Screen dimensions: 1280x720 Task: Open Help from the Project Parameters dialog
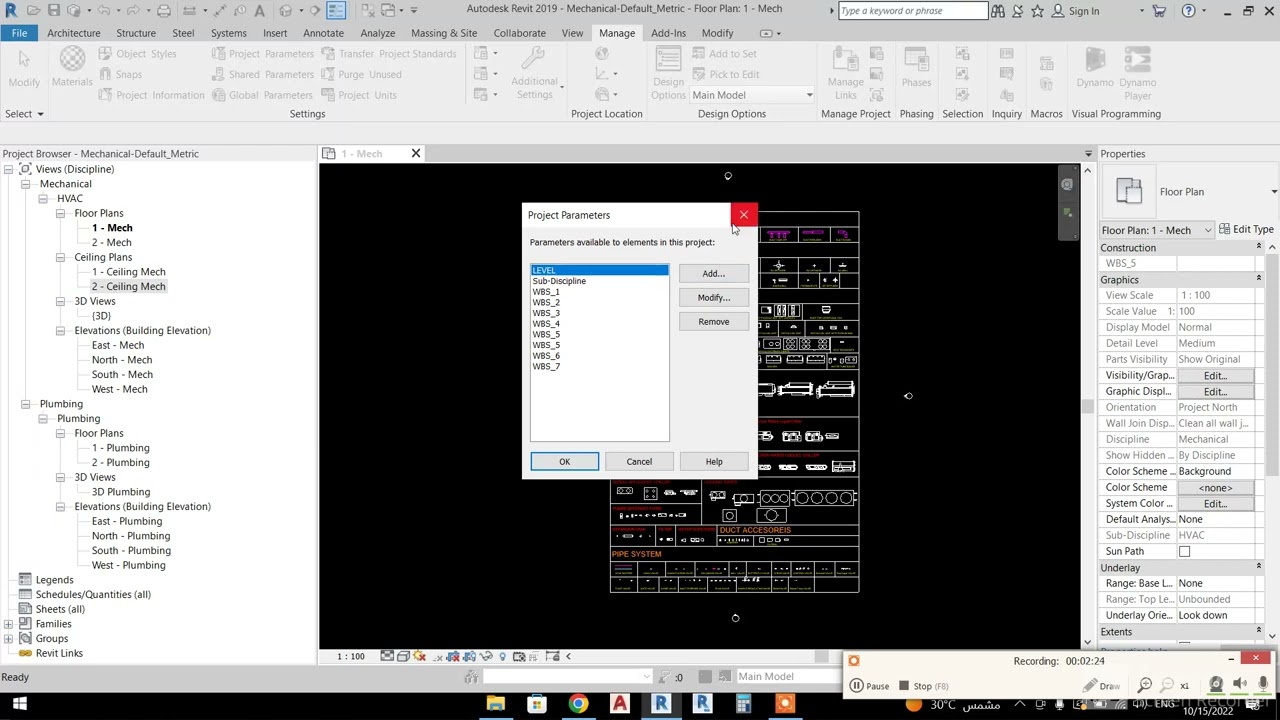point(713,461)
